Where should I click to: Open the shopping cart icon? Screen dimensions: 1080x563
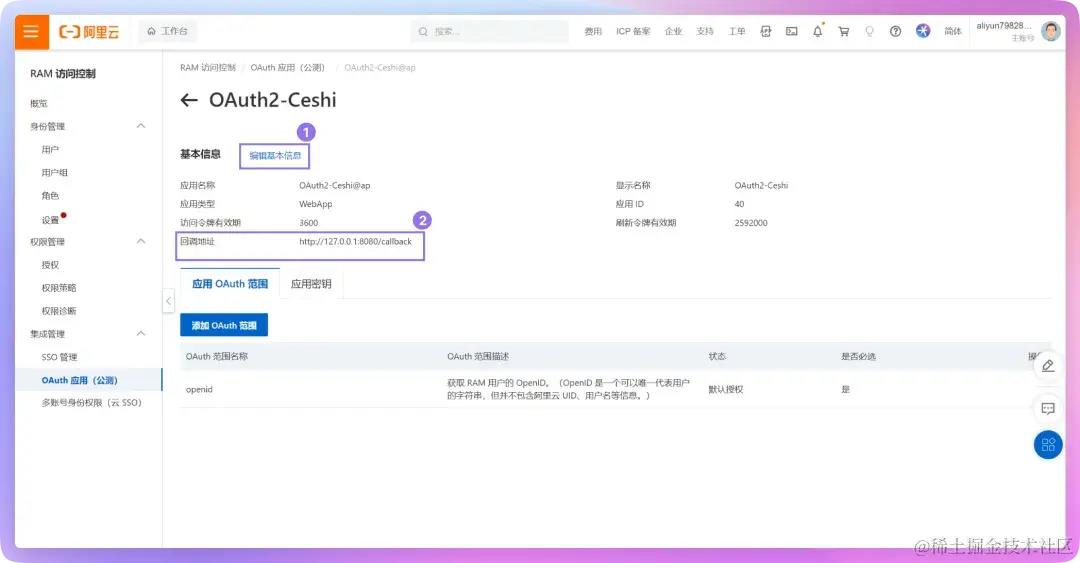click(x=843, y=32)
